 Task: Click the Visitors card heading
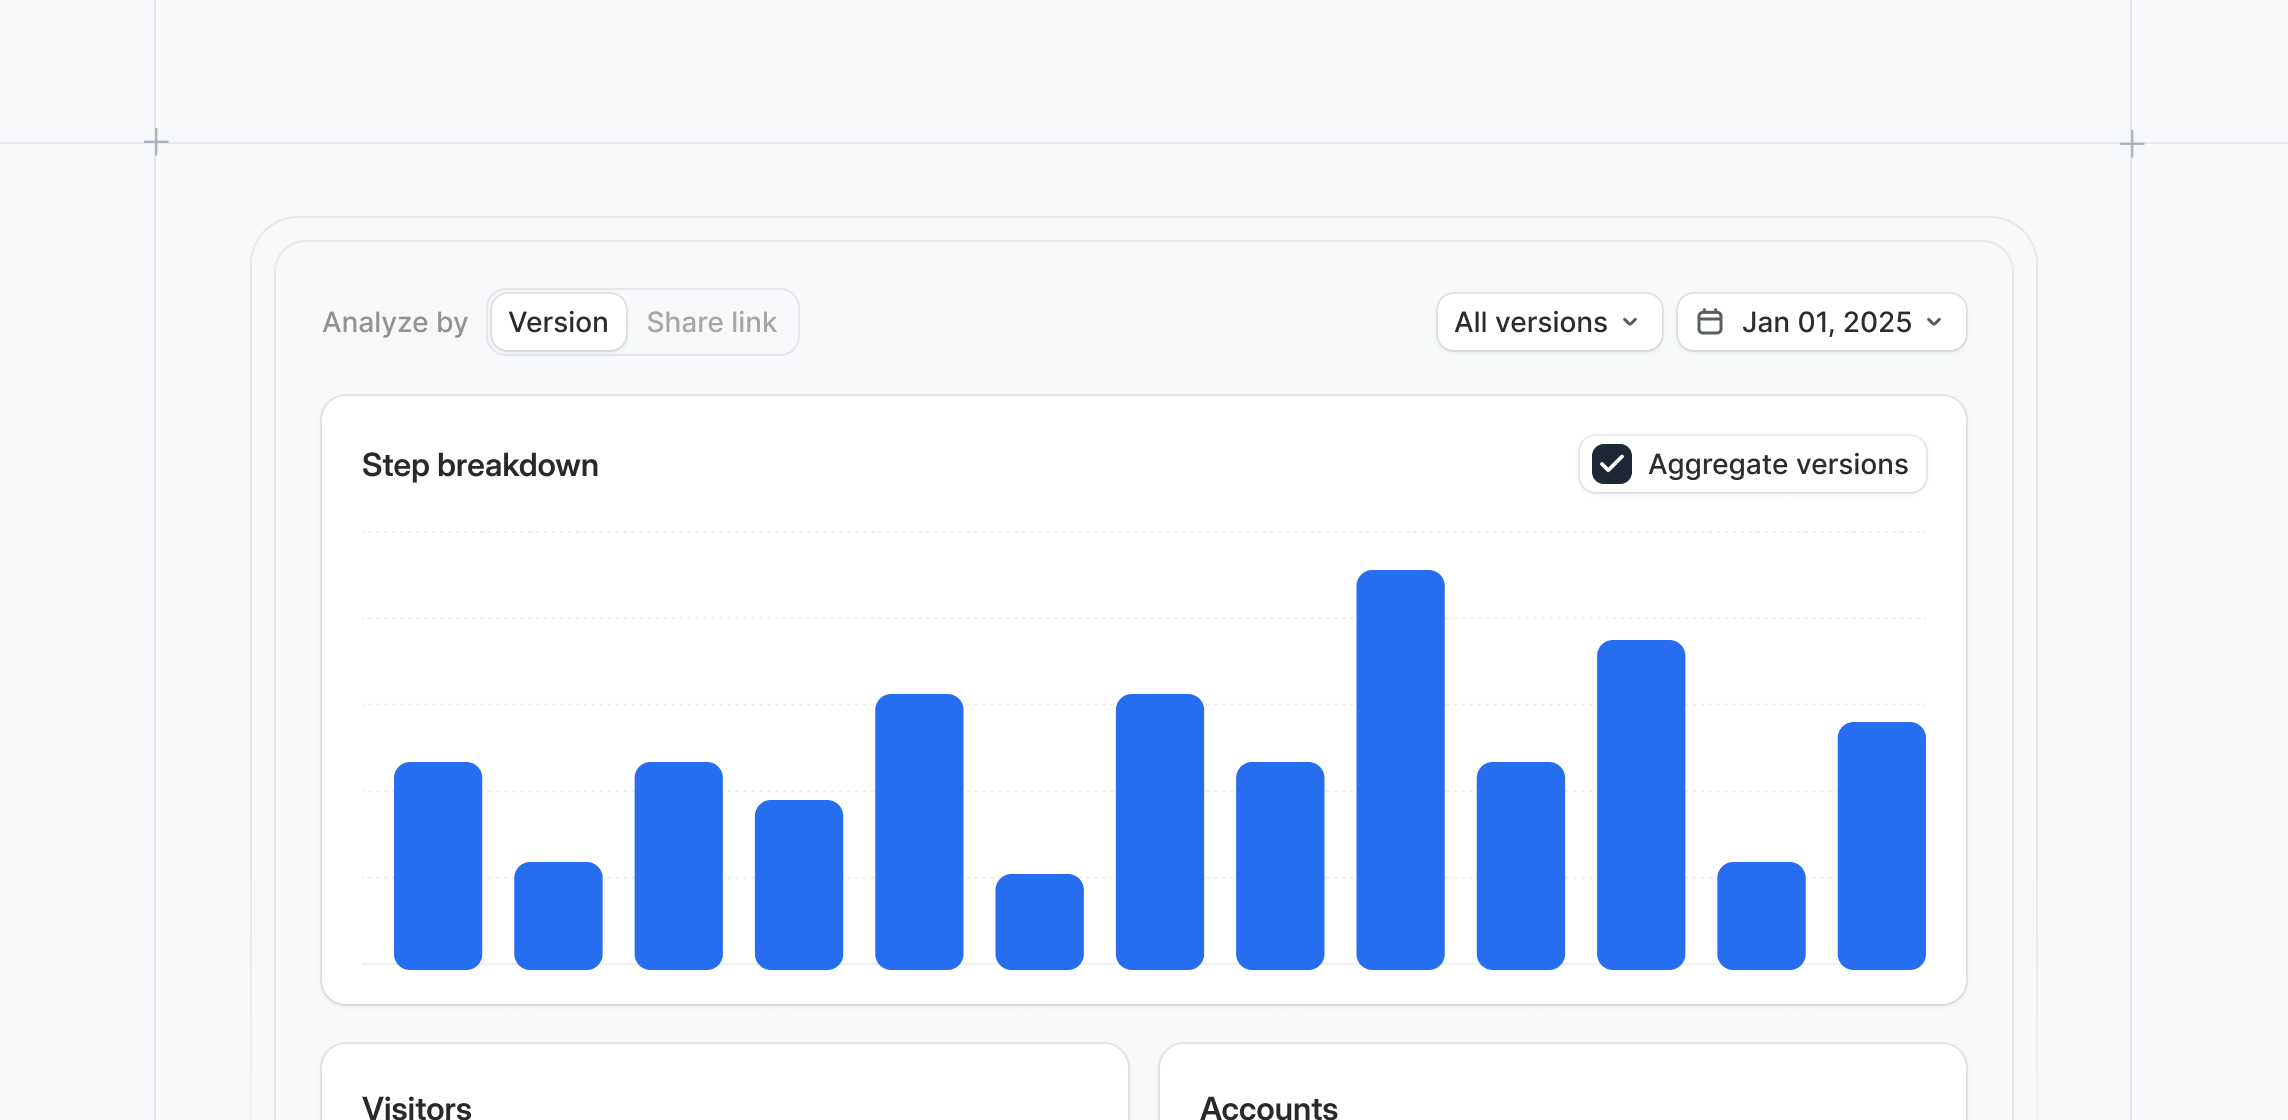[416, 1106]
